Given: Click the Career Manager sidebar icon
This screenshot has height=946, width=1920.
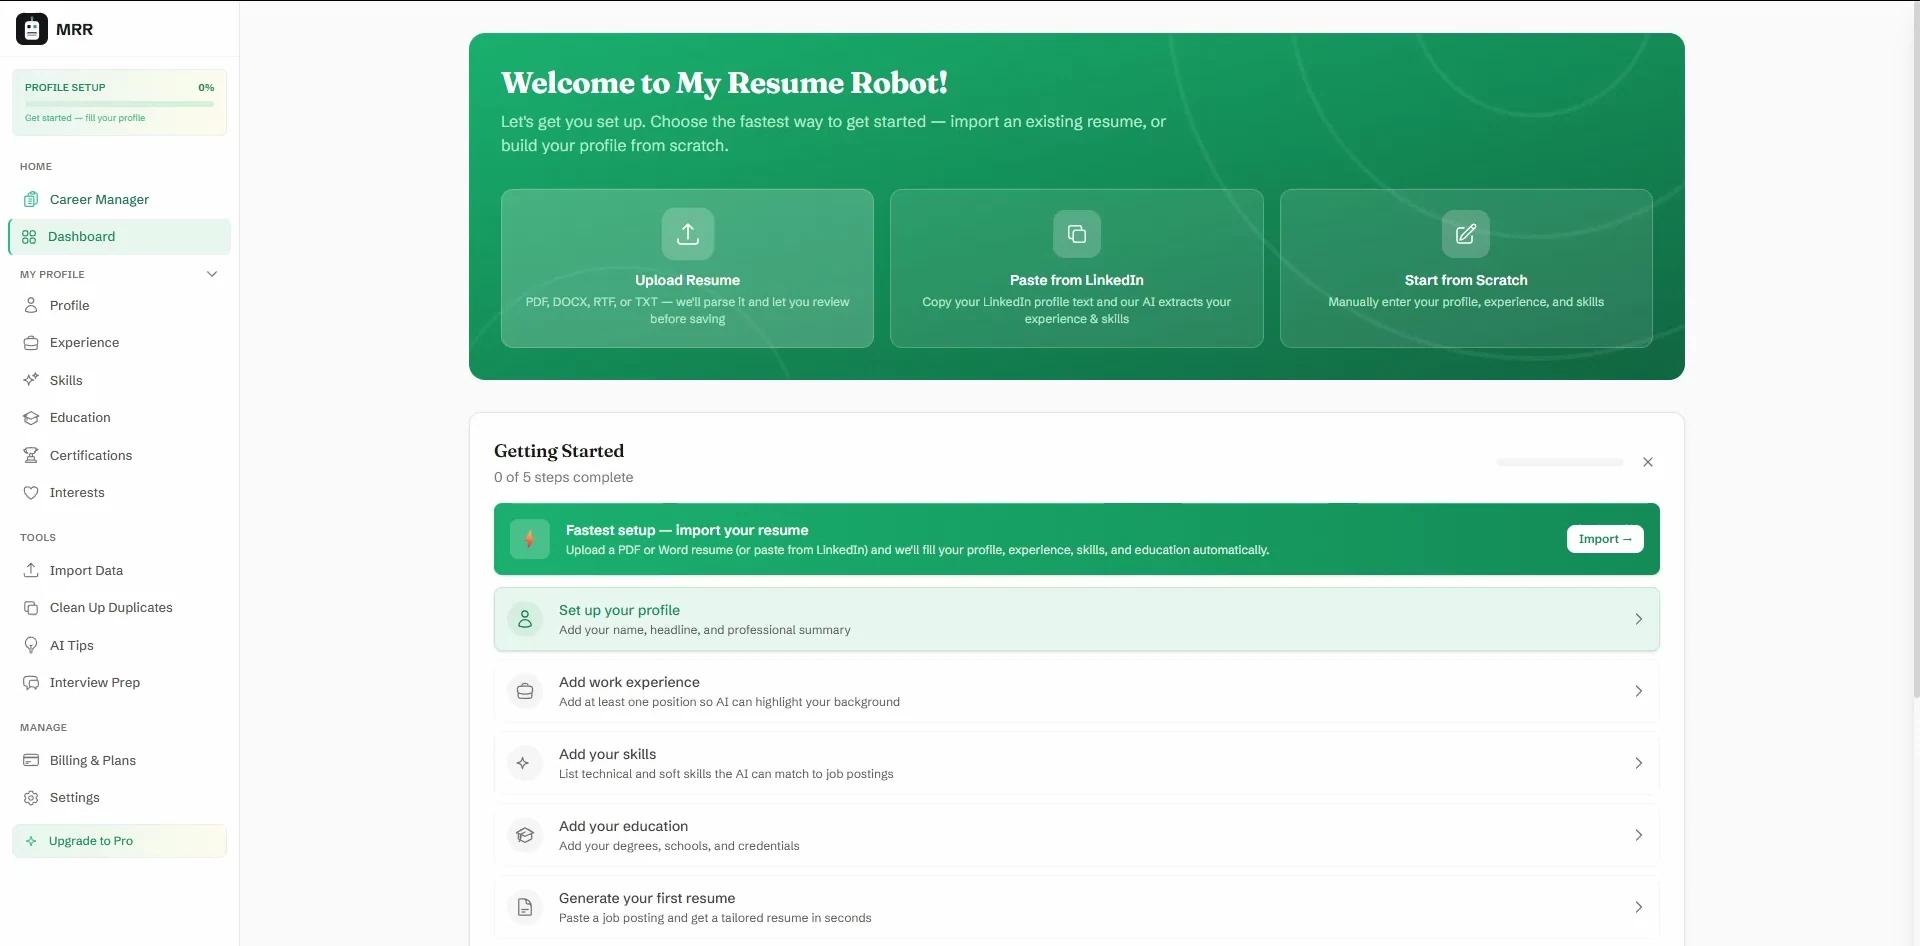Looking at the screenshot, I should click(31, 199).
